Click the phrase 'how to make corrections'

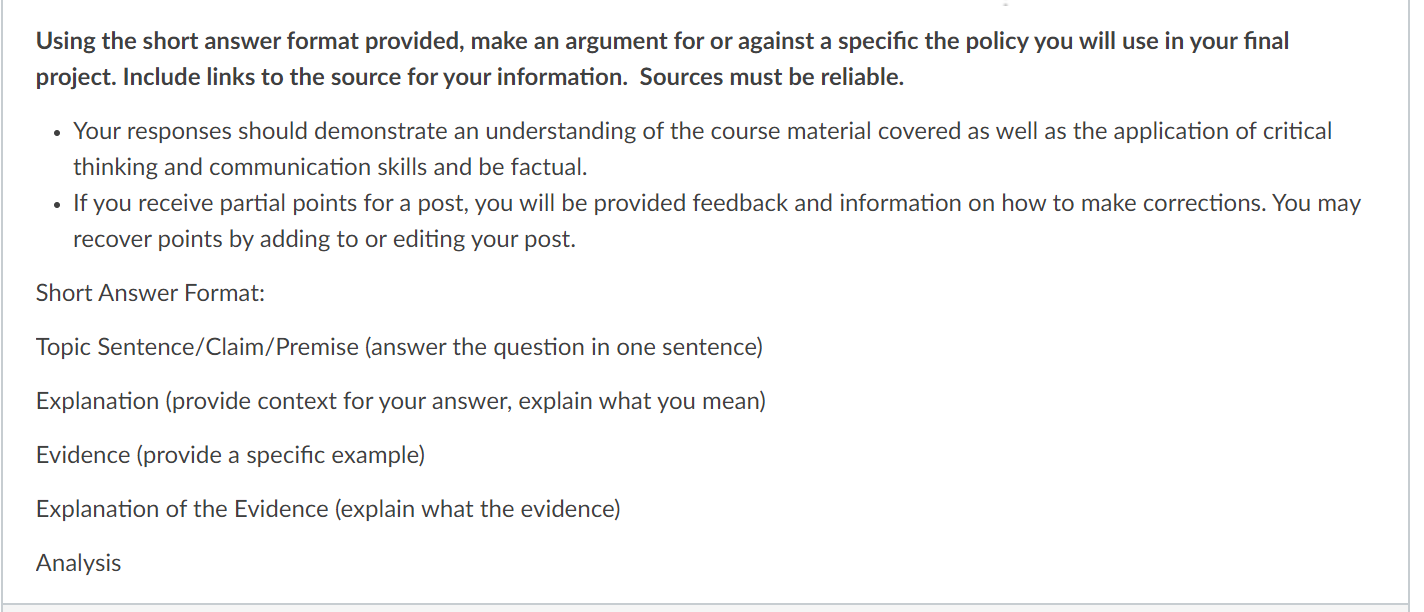tap(1025, 204)
